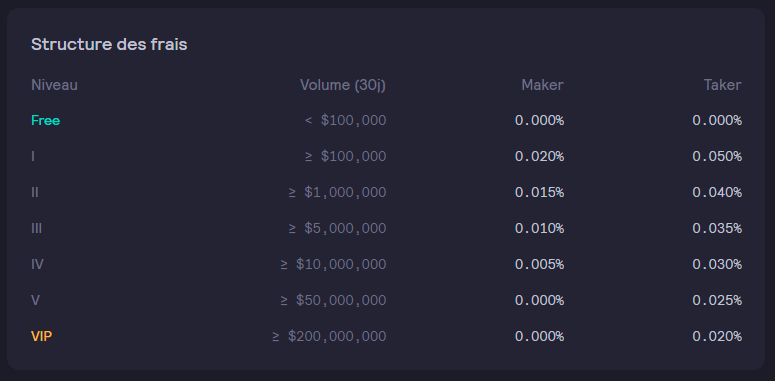Click the 0.050% taker fee value
Image resolution: width=775 pixels, height=381 pixels.
tap(717, 157)
